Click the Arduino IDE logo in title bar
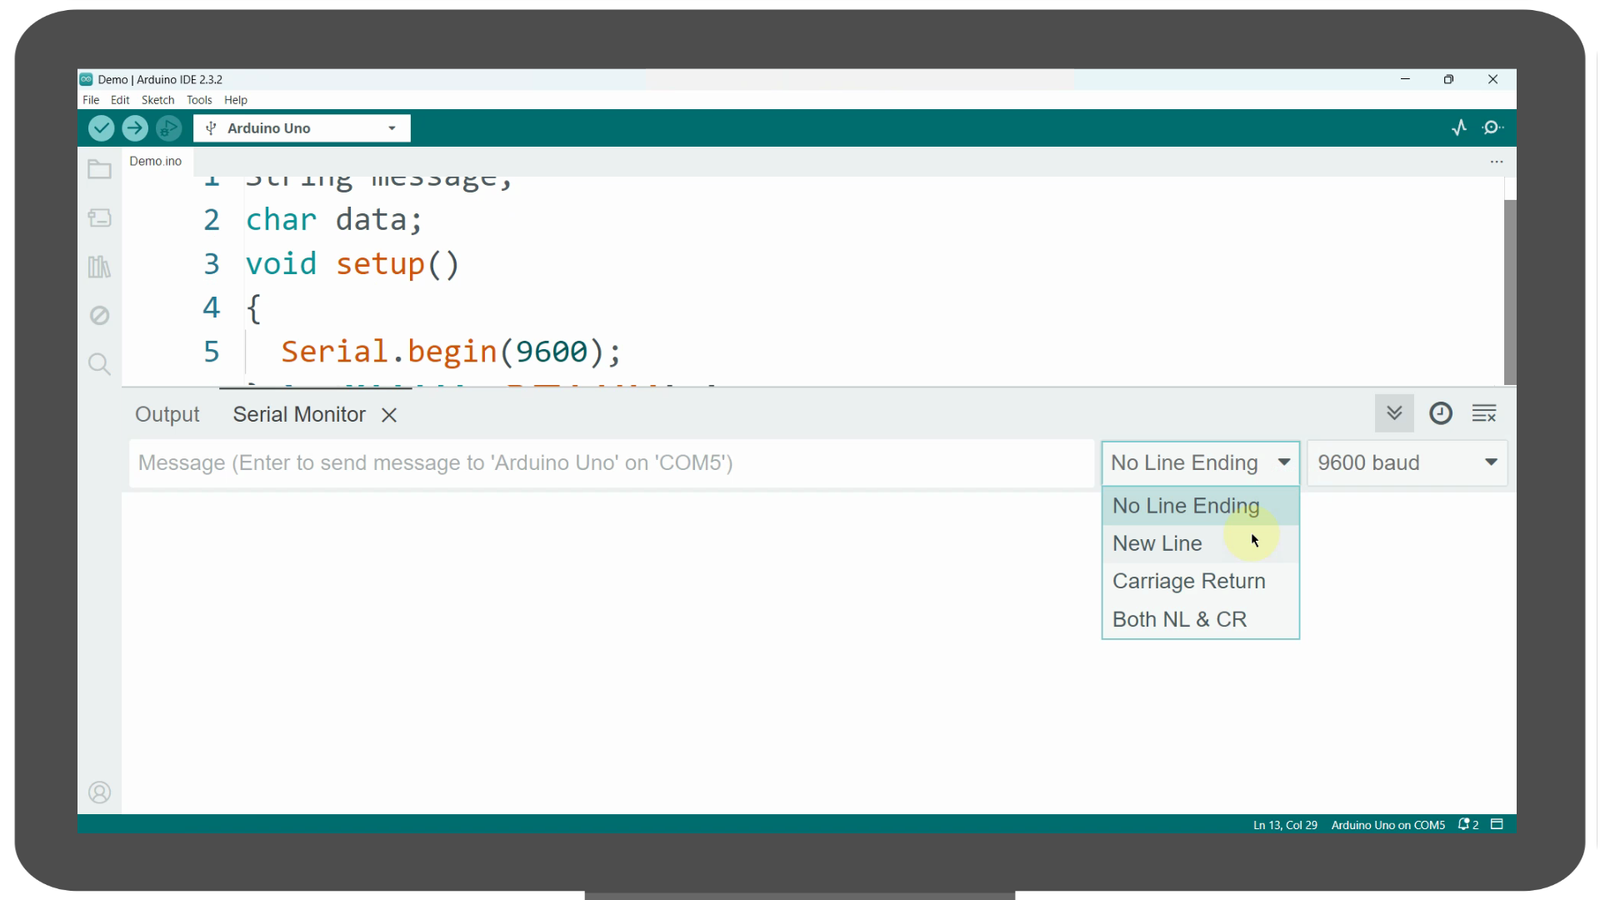This screenshot has height=900, width=1600. [x=87, y=79]
